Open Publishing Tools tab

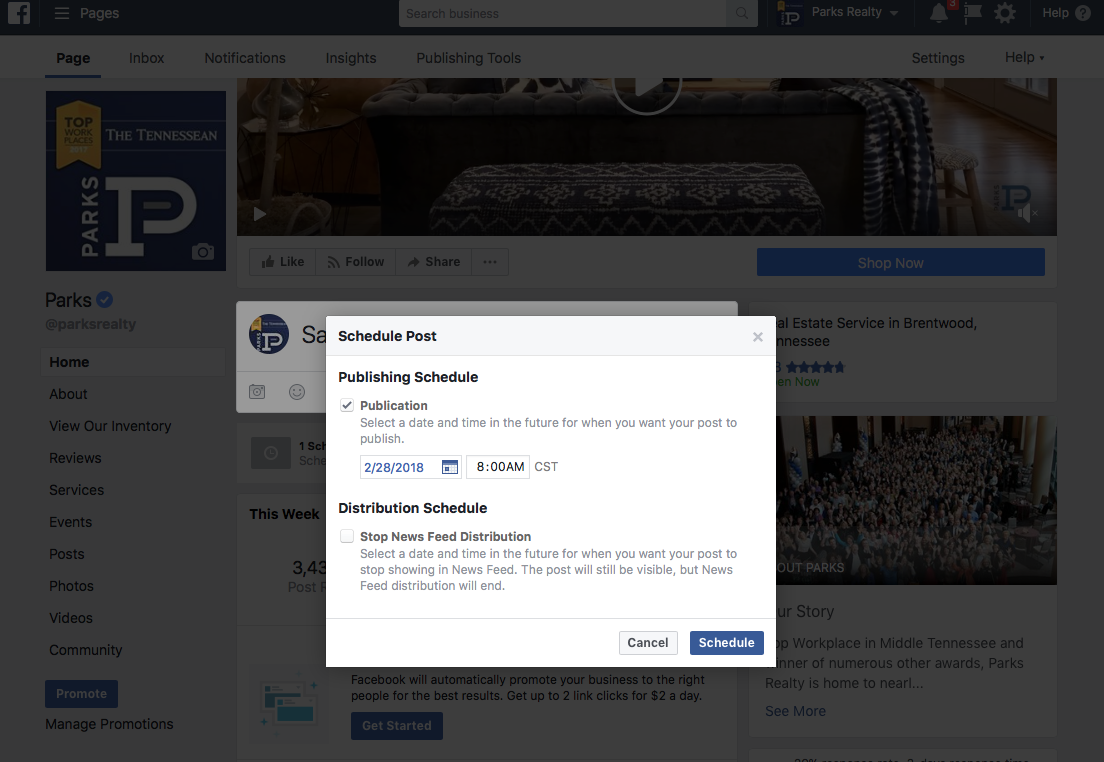point(468,58)
